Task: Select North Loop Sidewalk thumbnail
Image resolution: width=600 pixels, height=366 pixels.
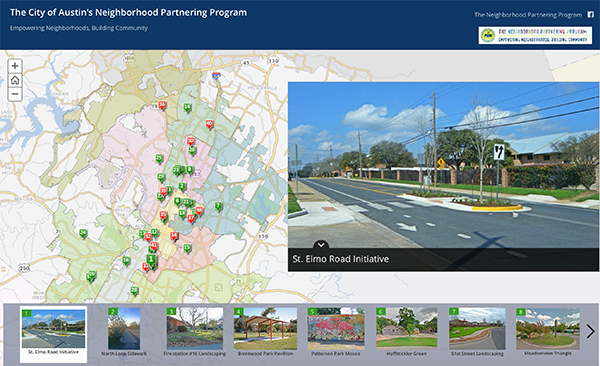Action: tap(124, 332)
